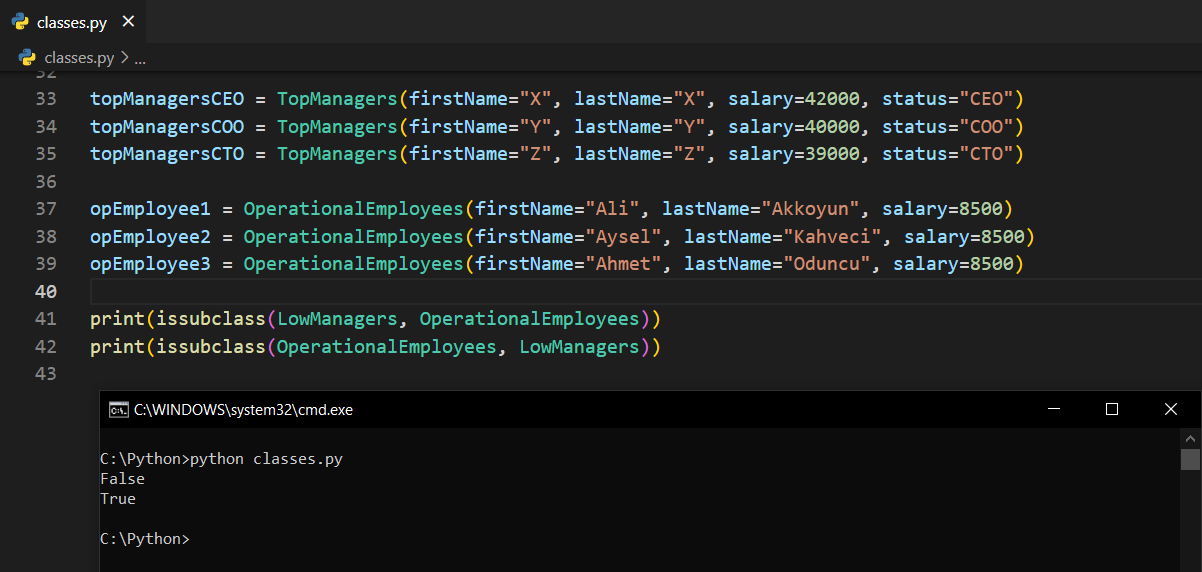Viewport: 1202px width, 572px height.
Task: Select line number 33 in the gutter
Action: point(46,99)
